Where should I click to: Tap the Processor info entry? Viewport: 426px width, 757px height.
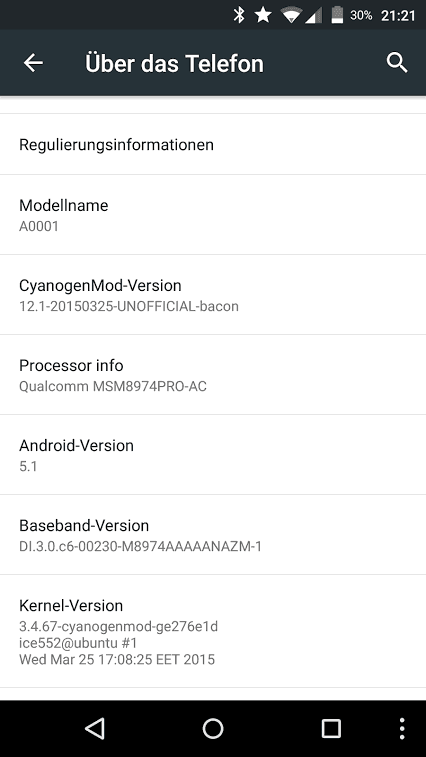point(213,375)
